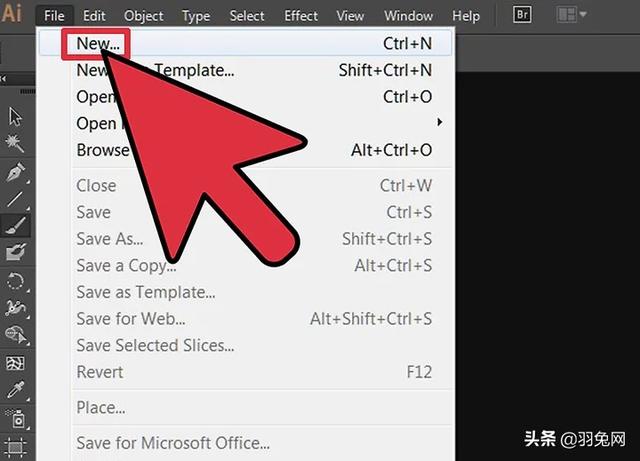
Task: Open the Help menu
Action: [466, 16]
